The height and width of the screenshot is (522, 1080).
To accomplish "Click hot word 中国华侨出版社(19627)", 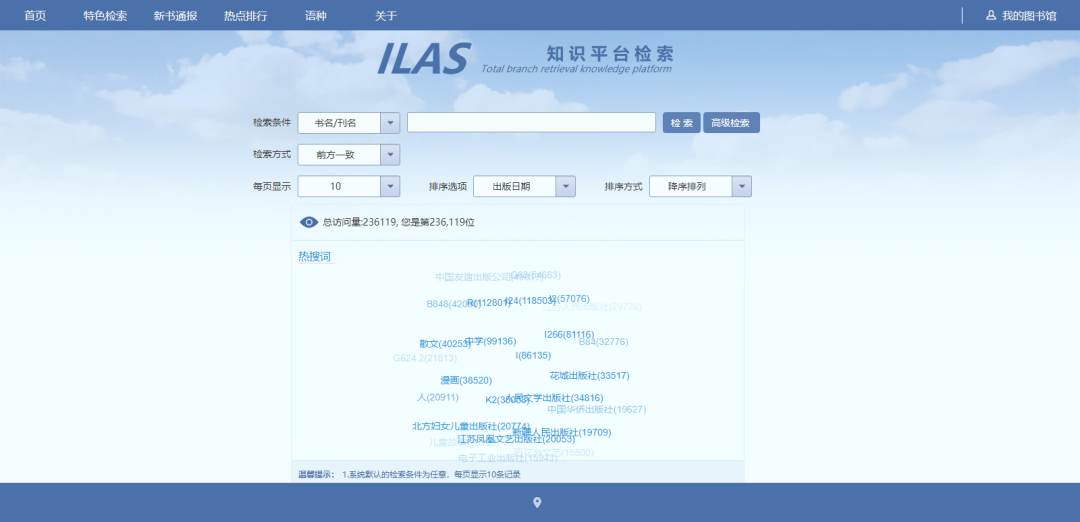I will (597, 409).
